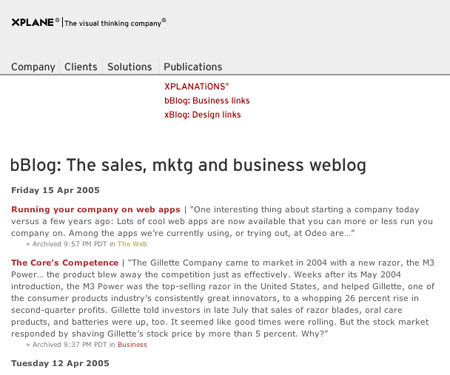Go to xBlog: Design links

(x=202, y=115)
